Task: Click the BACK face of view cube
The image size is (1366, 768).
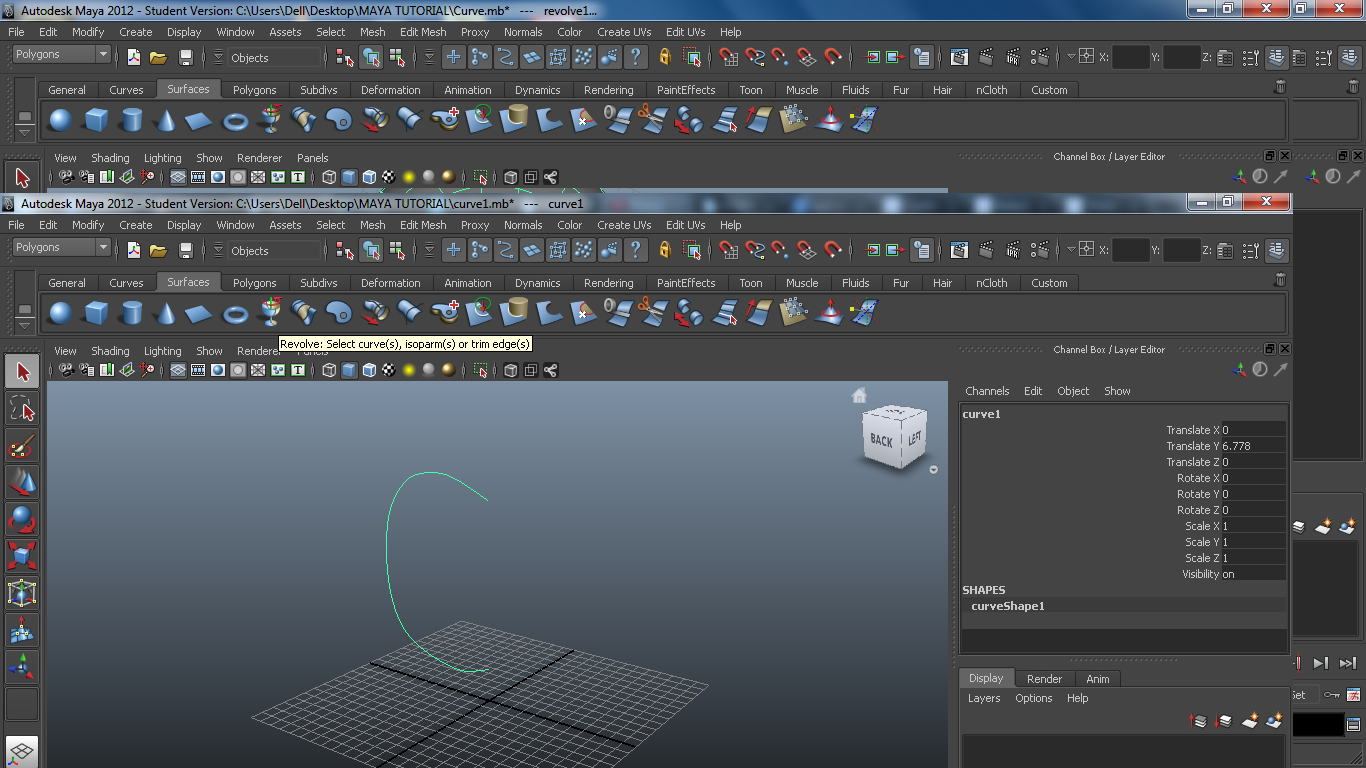Action: click(881, 440)
